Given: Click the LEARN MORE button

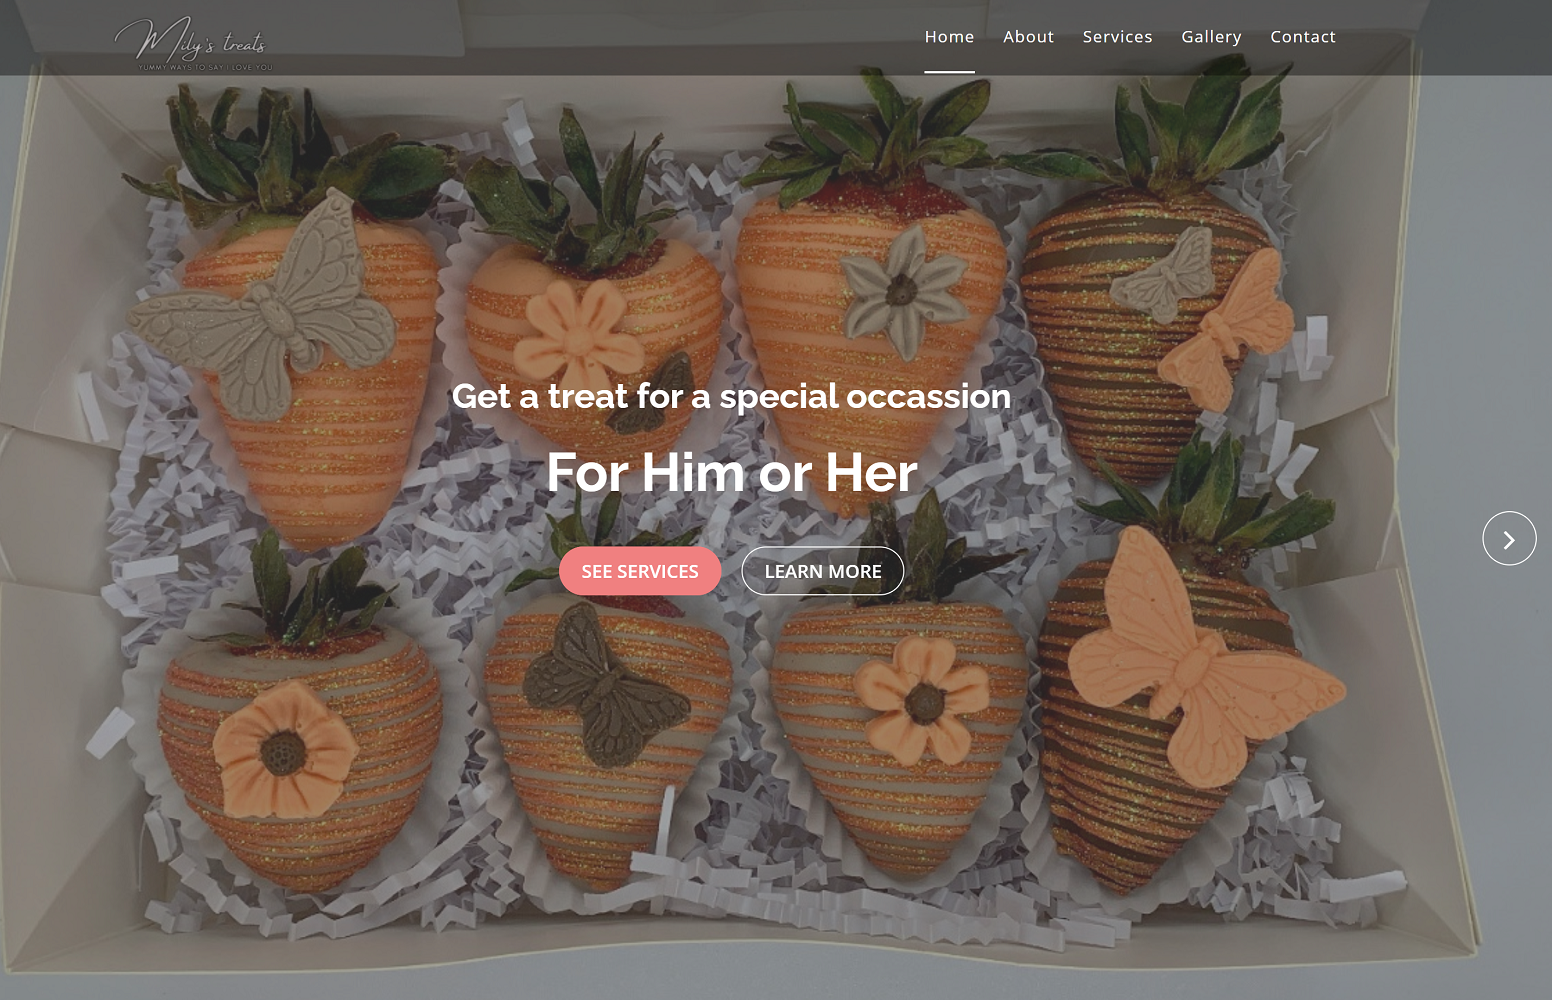Looking at the screenshot, I should point(822,571).
